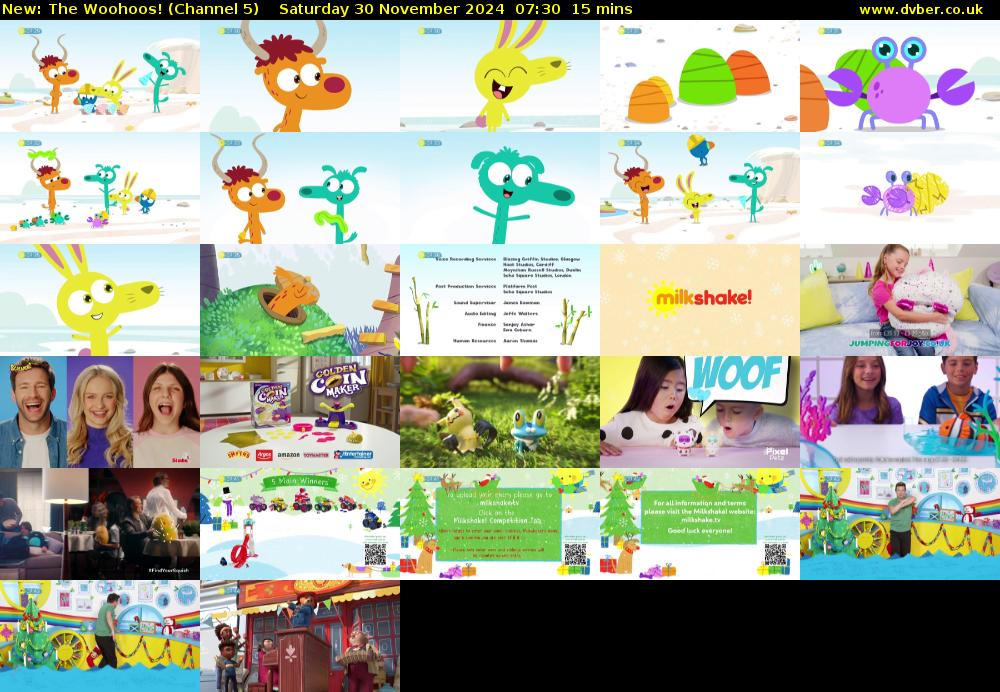Open thumbnail of green and orange shells
The width and height of the screenshot is (1000, 692).
pyautogui.click(x=700, y=76)
